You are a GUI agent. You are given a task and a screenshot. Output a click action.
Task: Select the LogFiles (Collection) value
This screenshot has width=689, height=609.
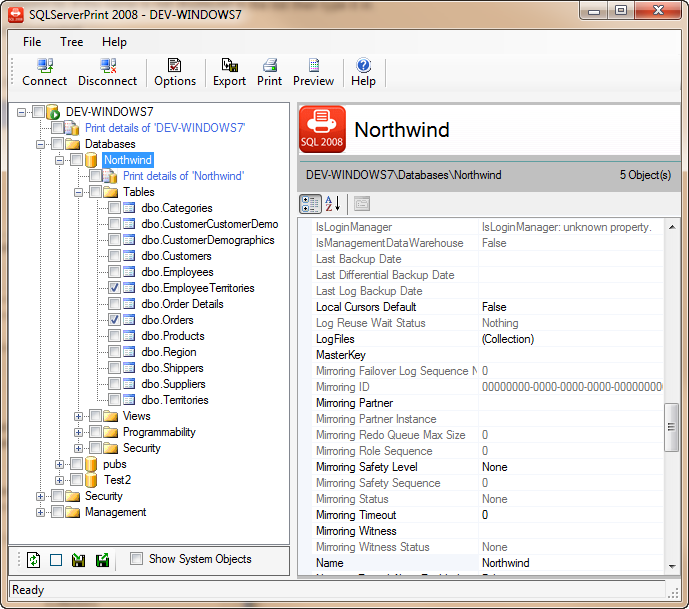(x=508, y=339)
